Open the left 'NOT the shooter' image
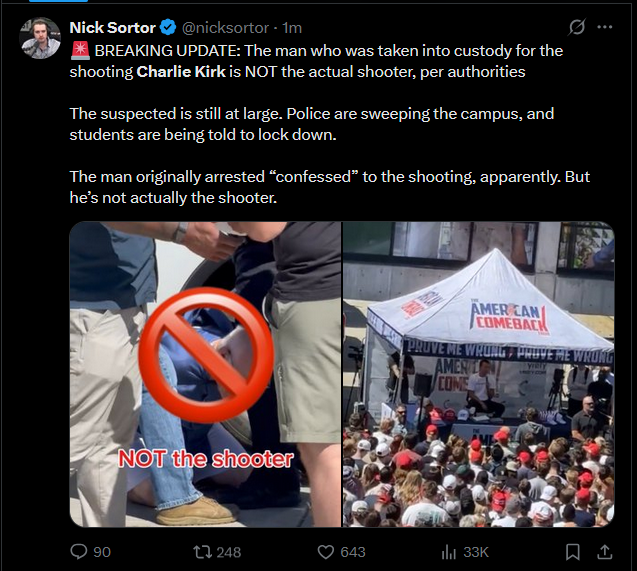 click(205, 374)
